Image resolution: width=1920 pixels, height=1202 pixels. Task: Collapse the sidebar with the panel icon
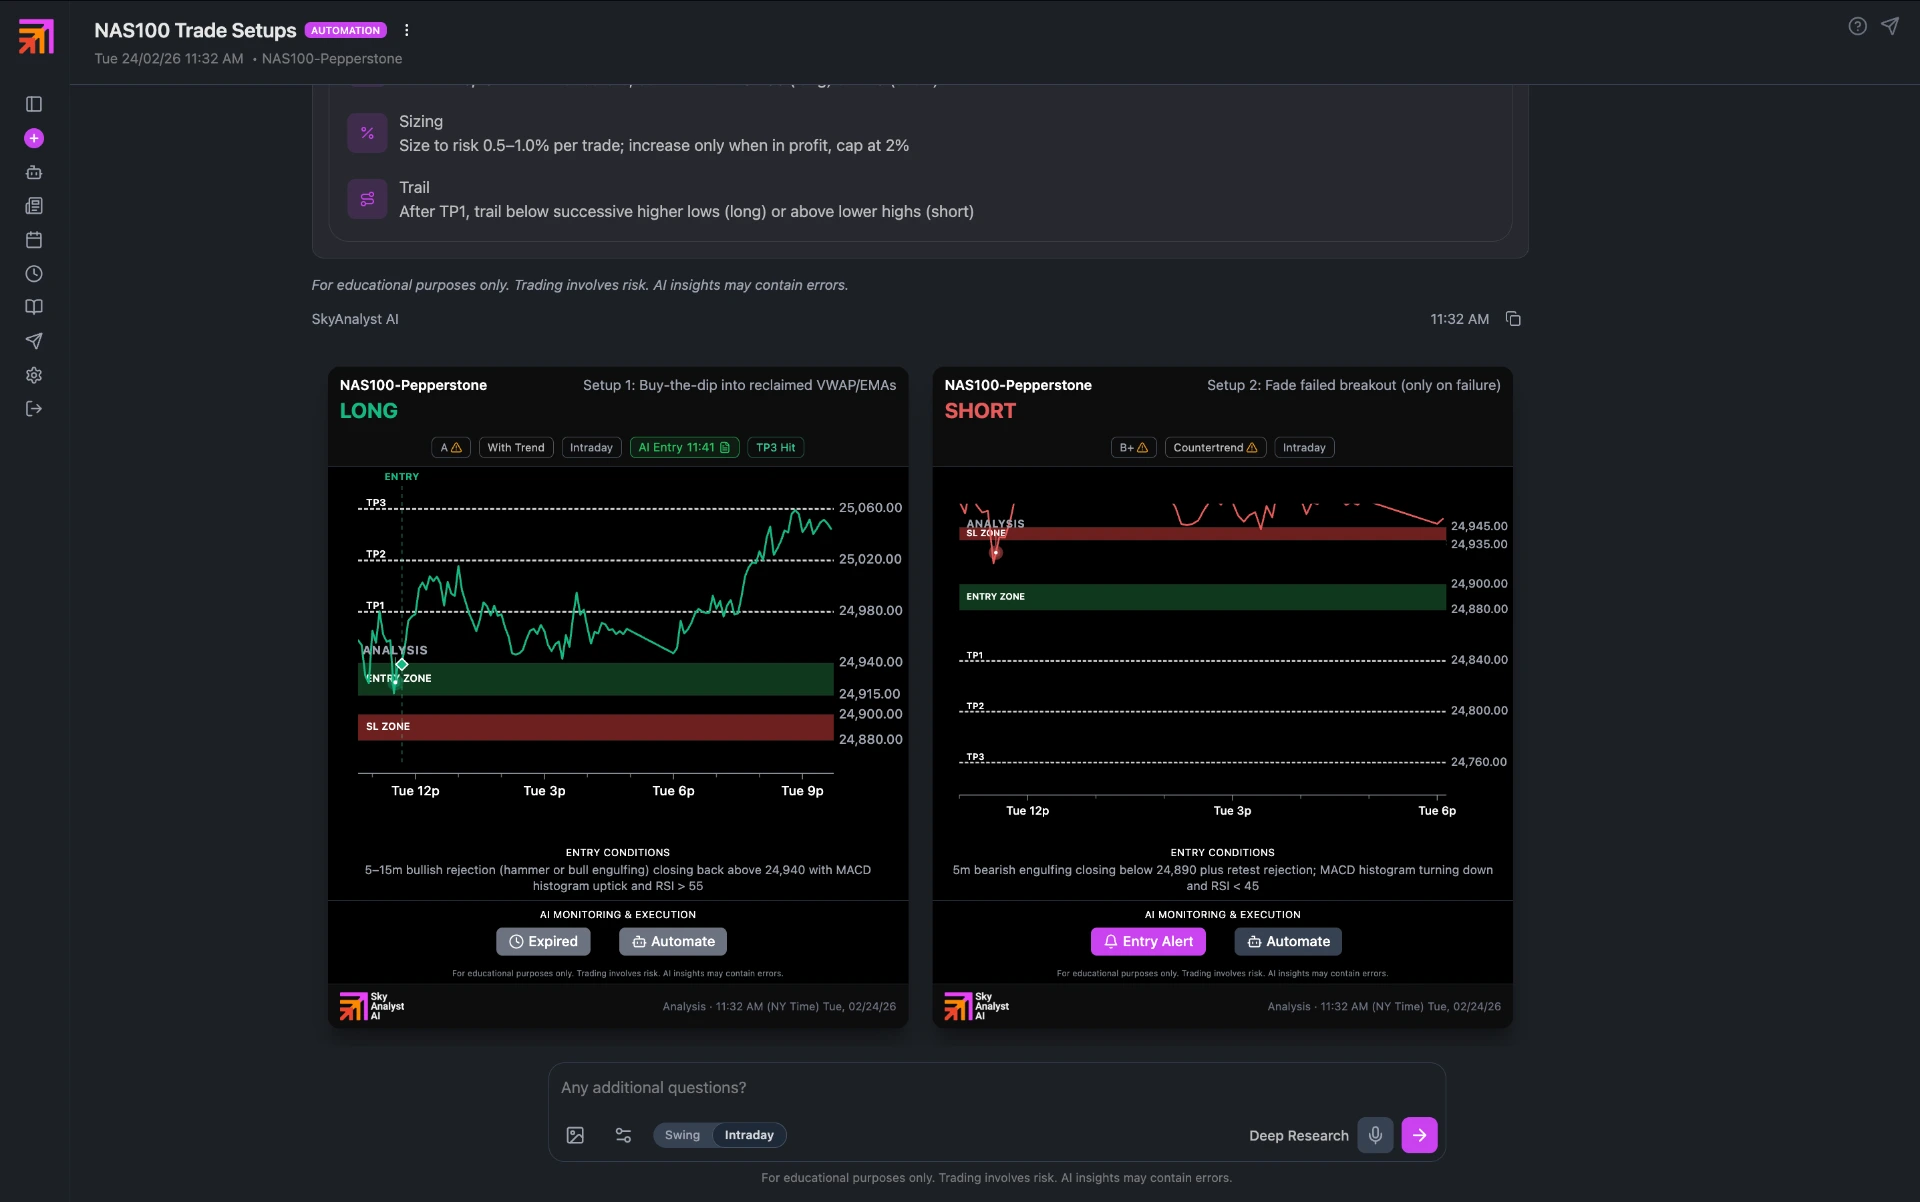coord(34,104)
